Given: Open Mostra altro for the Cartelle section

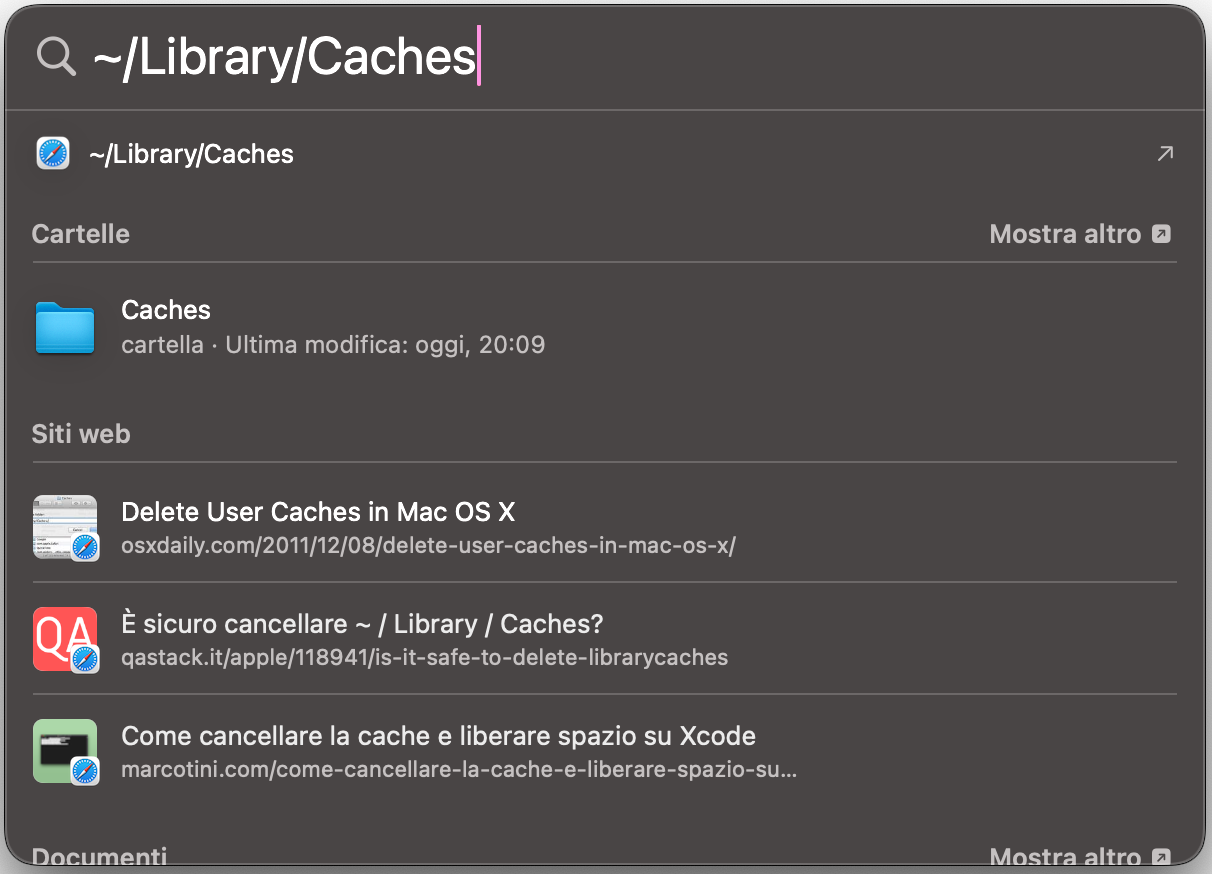Looking at the screenshot, I should pos(1064,233).
